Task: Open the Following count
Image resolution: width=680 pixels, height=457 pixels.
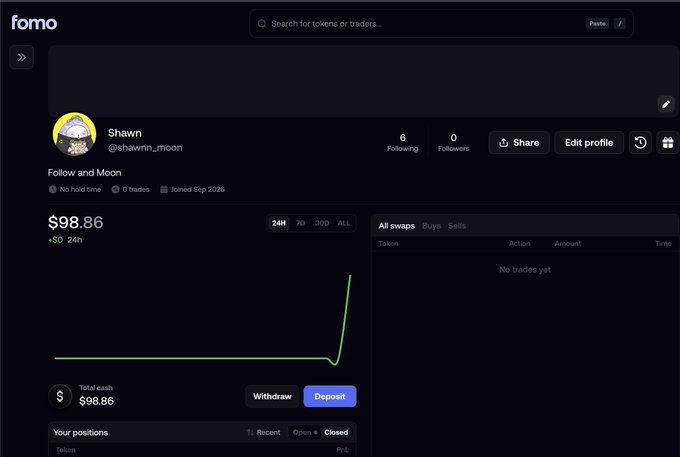Action: (402, 143)
